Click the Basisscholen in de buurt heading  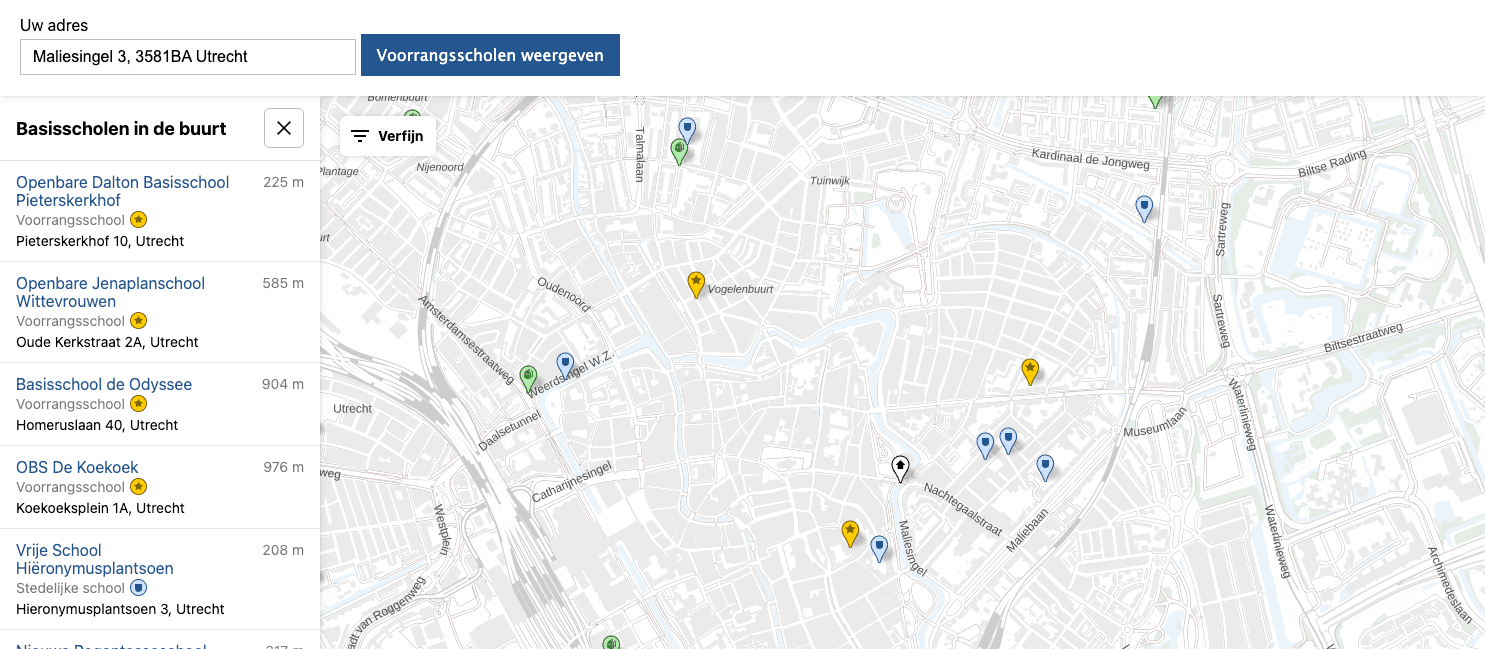(x=121, y=128)
